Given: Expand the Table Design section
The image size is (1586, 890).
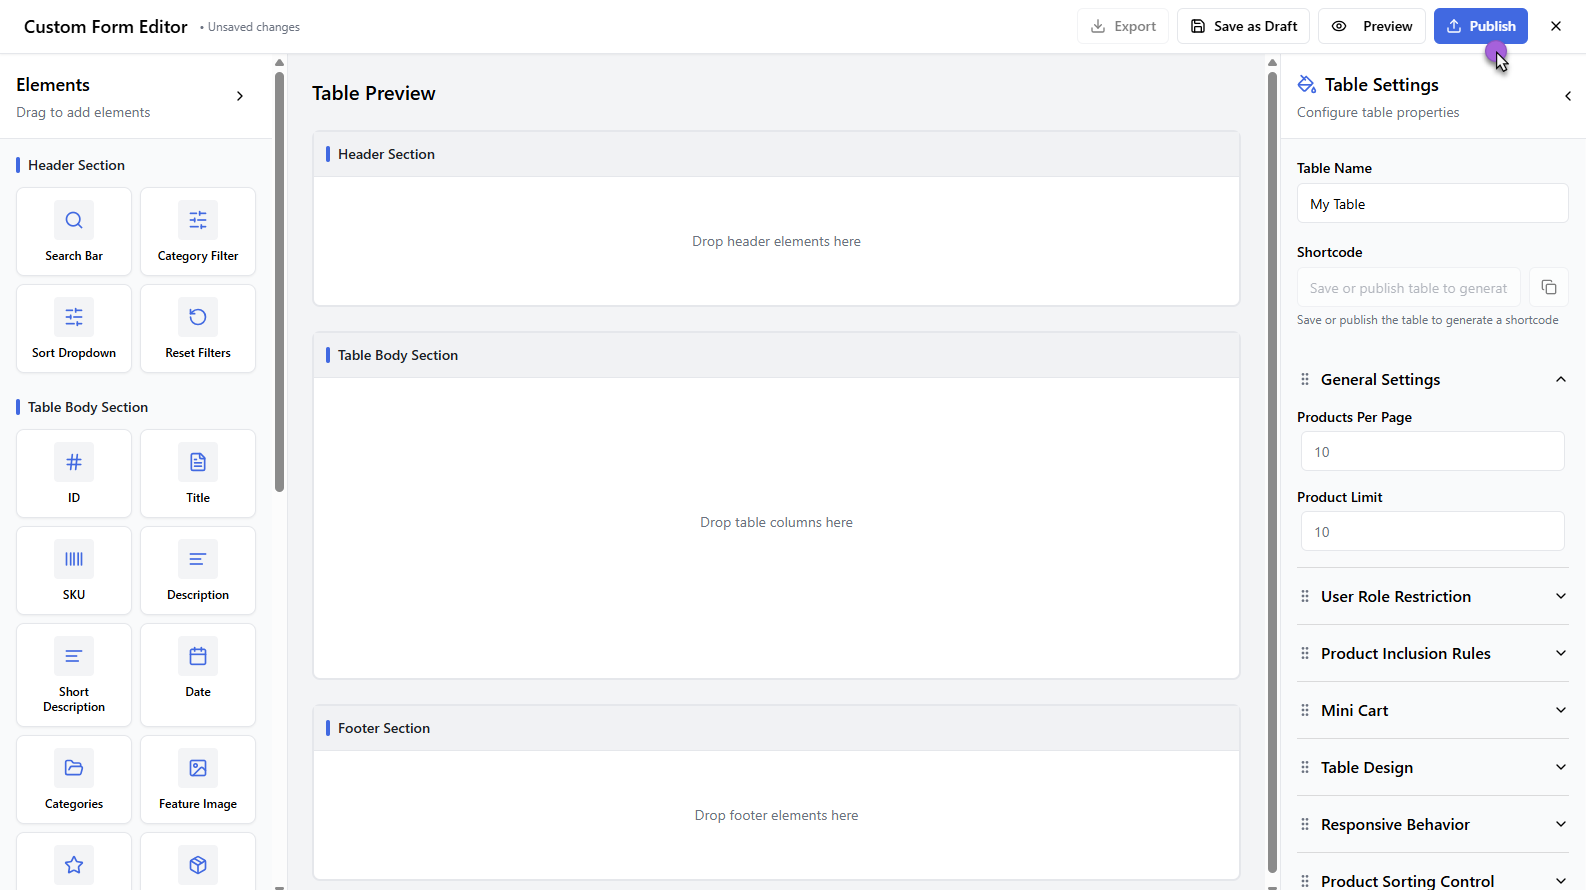Looking at the screenshot, I should 1560,768.
